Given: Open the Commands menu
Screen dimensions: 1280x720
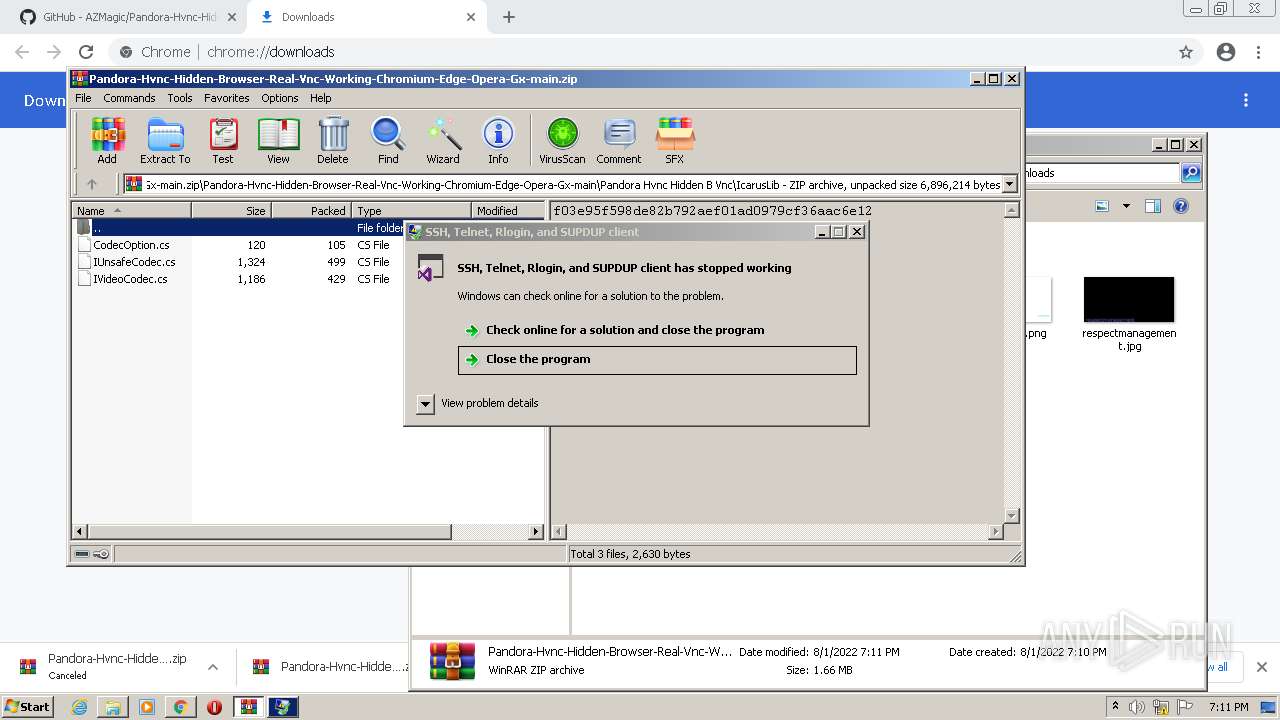Looking at the screenshot, I should pyautogui.click(x=129, y=98).
